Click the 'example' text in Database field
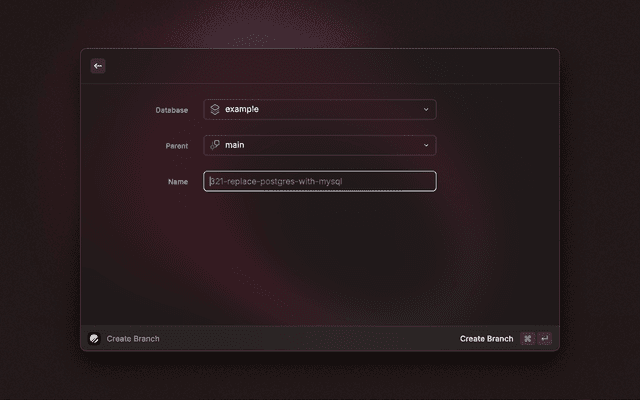The image size is (640, 400). coord(242,109)
